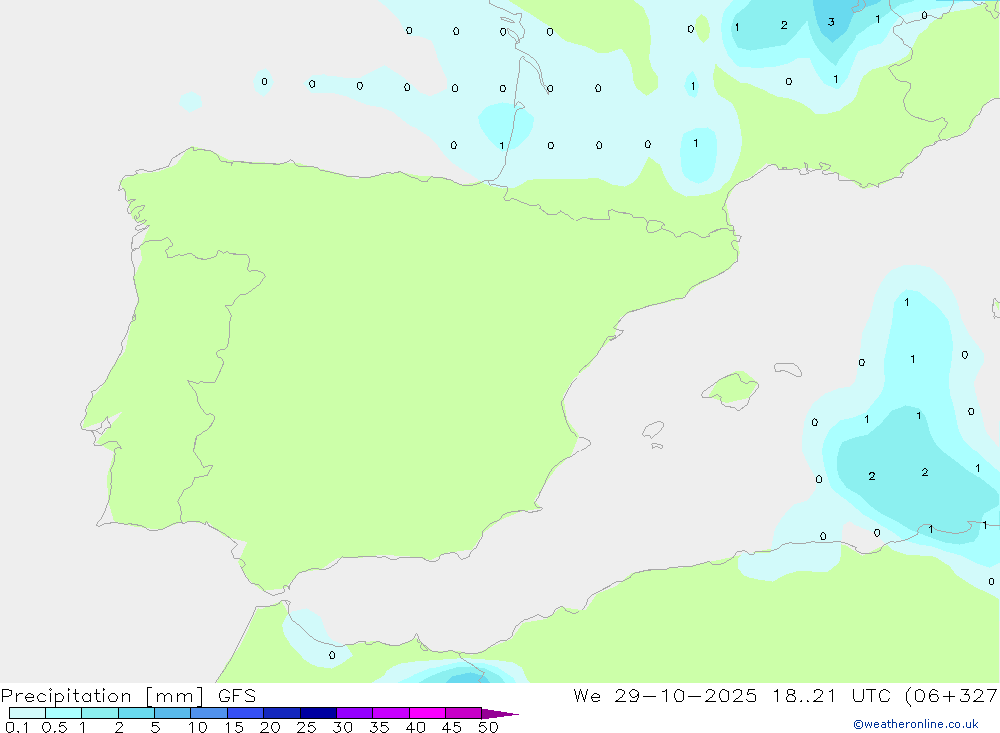This screenshot has height=733, width=1000.
Task: Click purple legend swatch between 30 and 35
Action: [x=355, y=713]
